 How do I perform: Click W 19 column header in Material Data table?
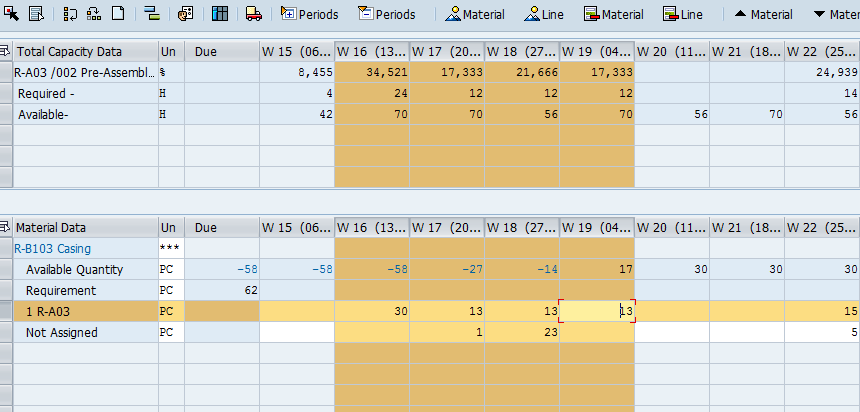pyautogui.click(x=597, y=227)
